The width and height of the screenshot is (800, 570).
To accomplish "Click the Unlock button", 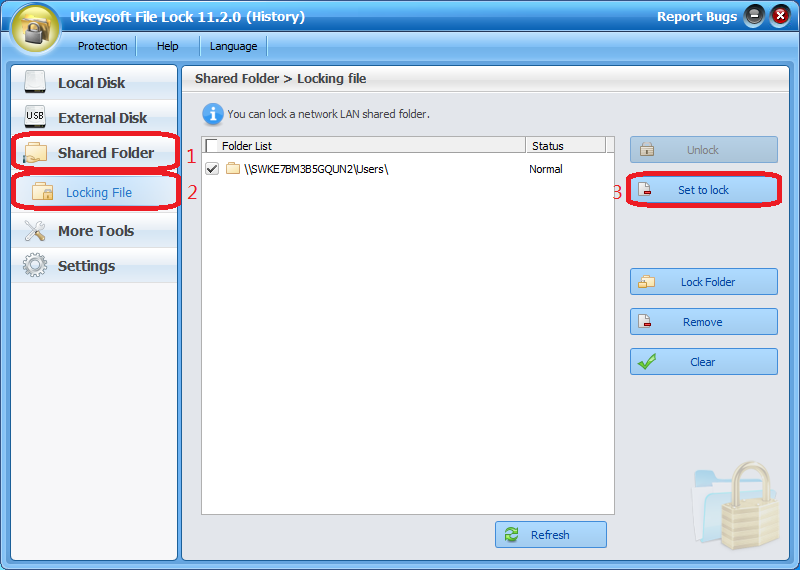I will [x=704, y=150].
